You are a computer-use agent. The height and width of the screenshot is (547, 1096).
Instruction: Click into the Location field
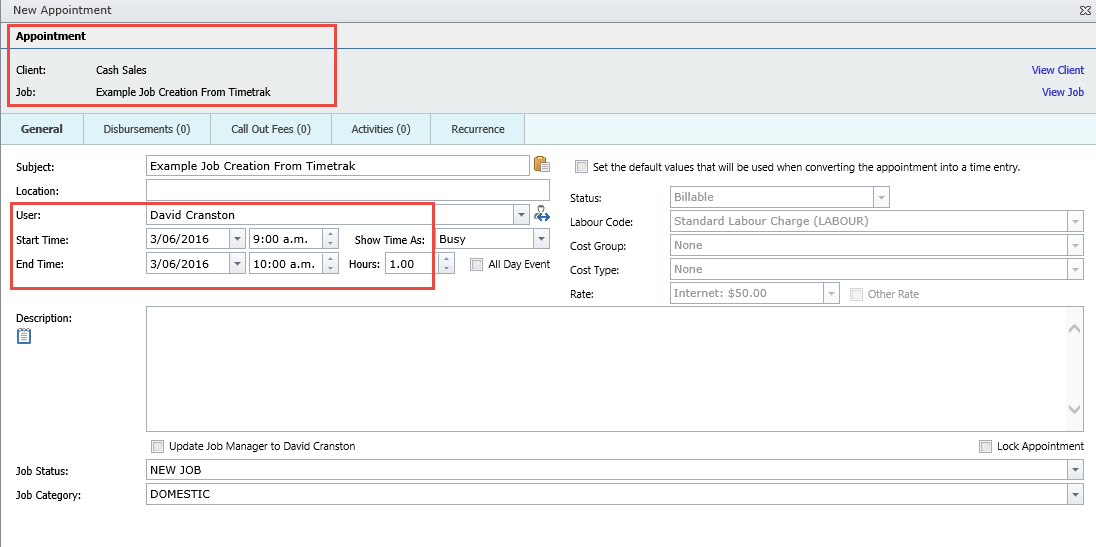(x=348, y=190)
